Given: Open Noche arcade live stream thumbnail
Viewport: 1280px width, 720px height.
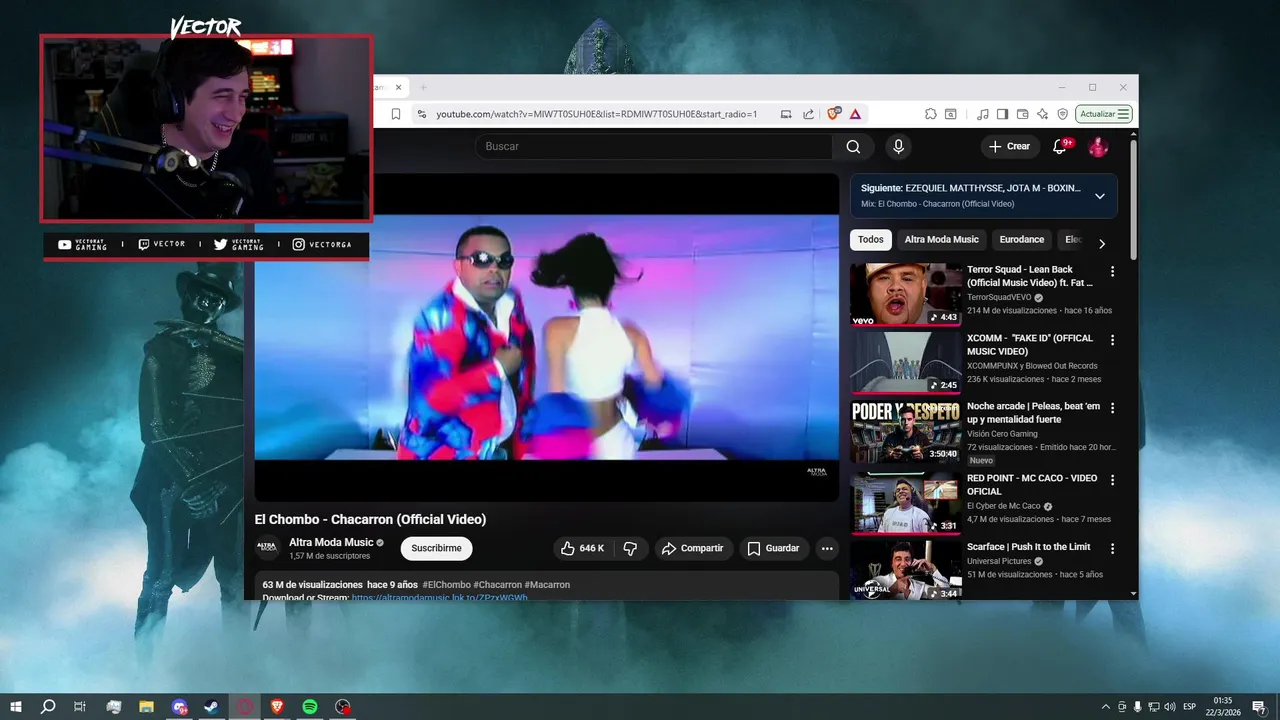Looking at the screenshot, I should click(906, 431).
